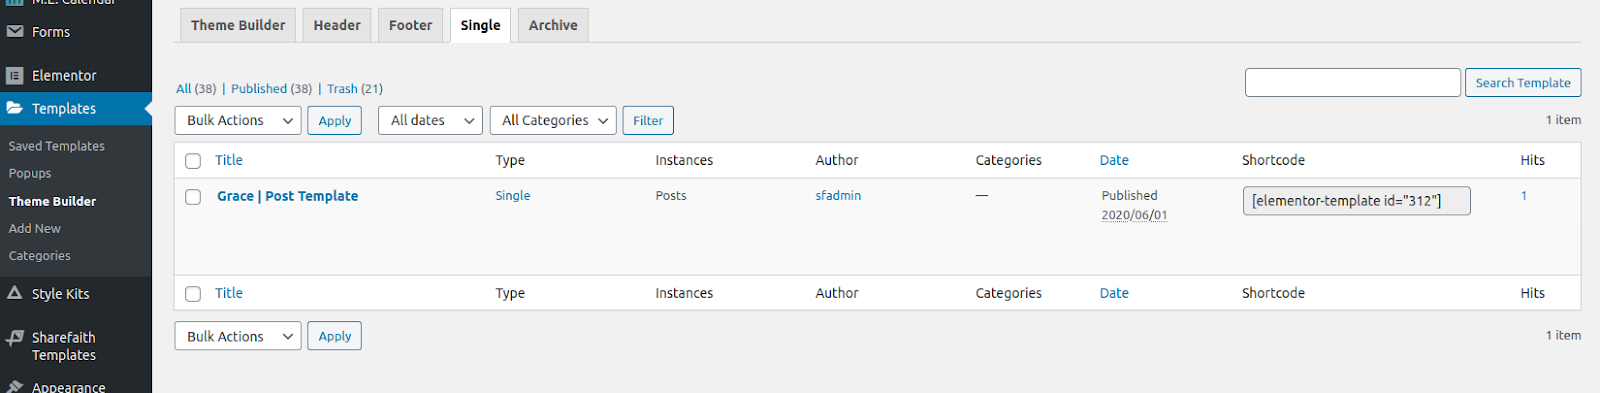Tick the select-all checkbox in table footer

point(193,294)
